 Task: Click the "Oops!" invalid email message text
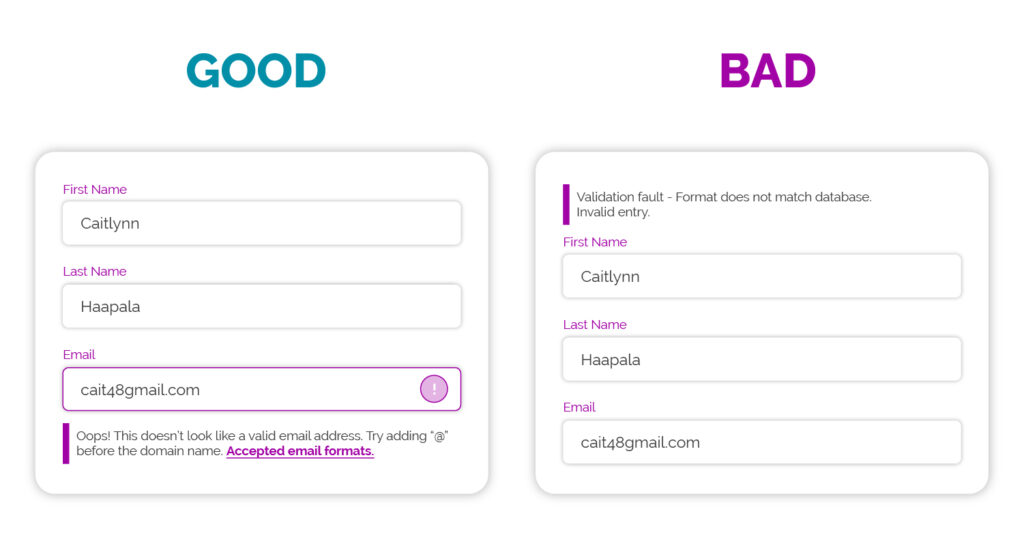[262, 436]
